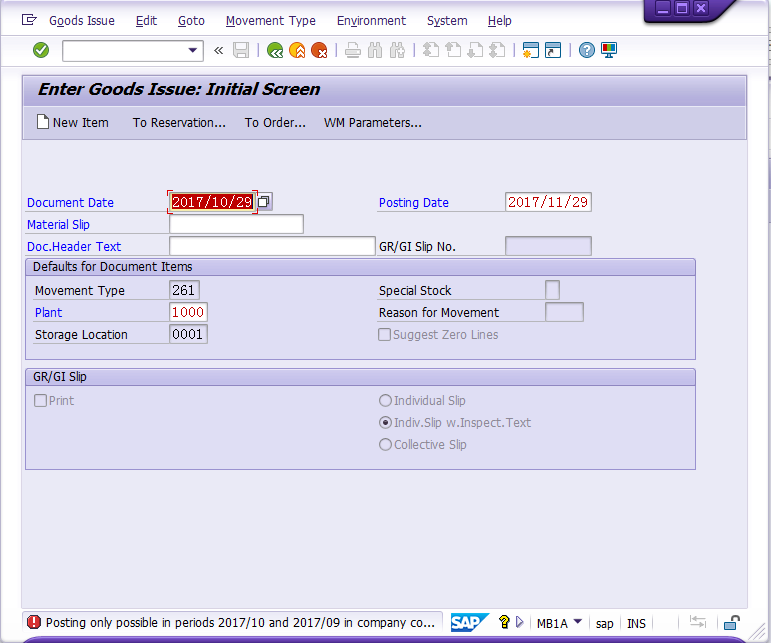
Task: Collapse the command field double-arrow icon
Action: 218,50
